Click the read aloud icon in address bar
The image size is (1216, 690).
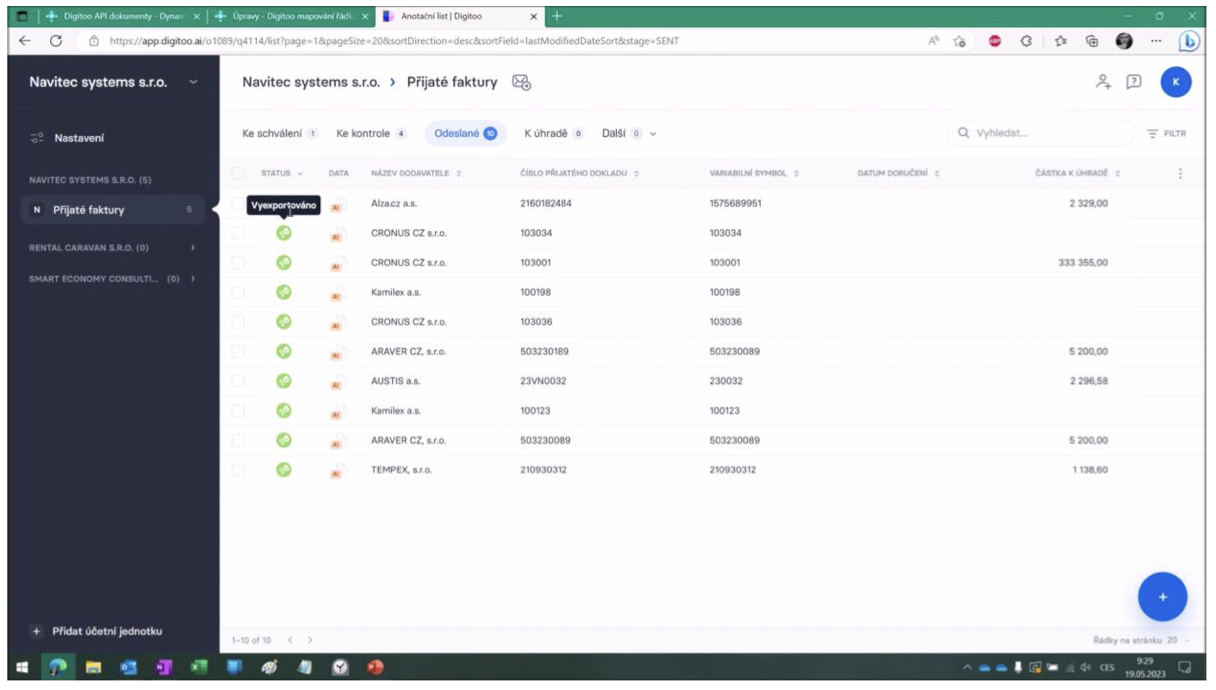point(934,41)
